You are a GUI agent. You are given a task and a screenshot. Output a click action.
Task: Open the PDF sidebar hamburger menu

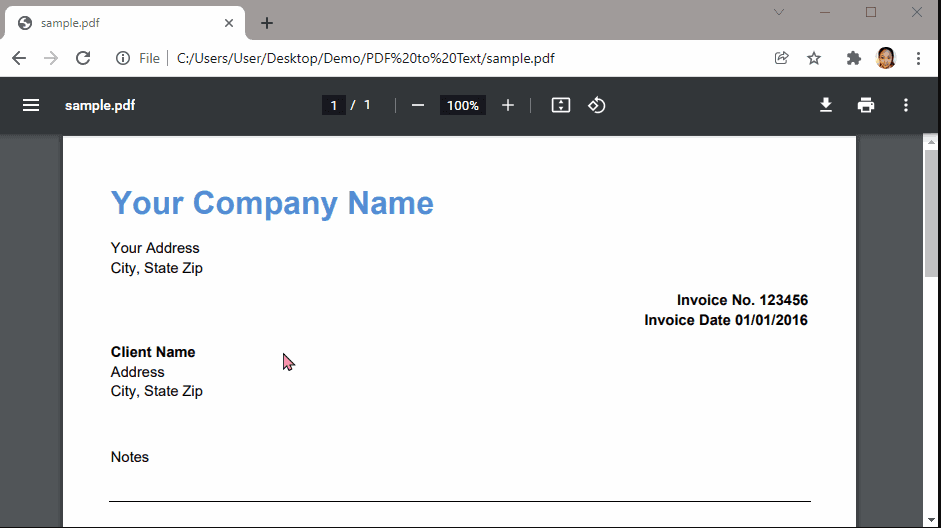31,105
